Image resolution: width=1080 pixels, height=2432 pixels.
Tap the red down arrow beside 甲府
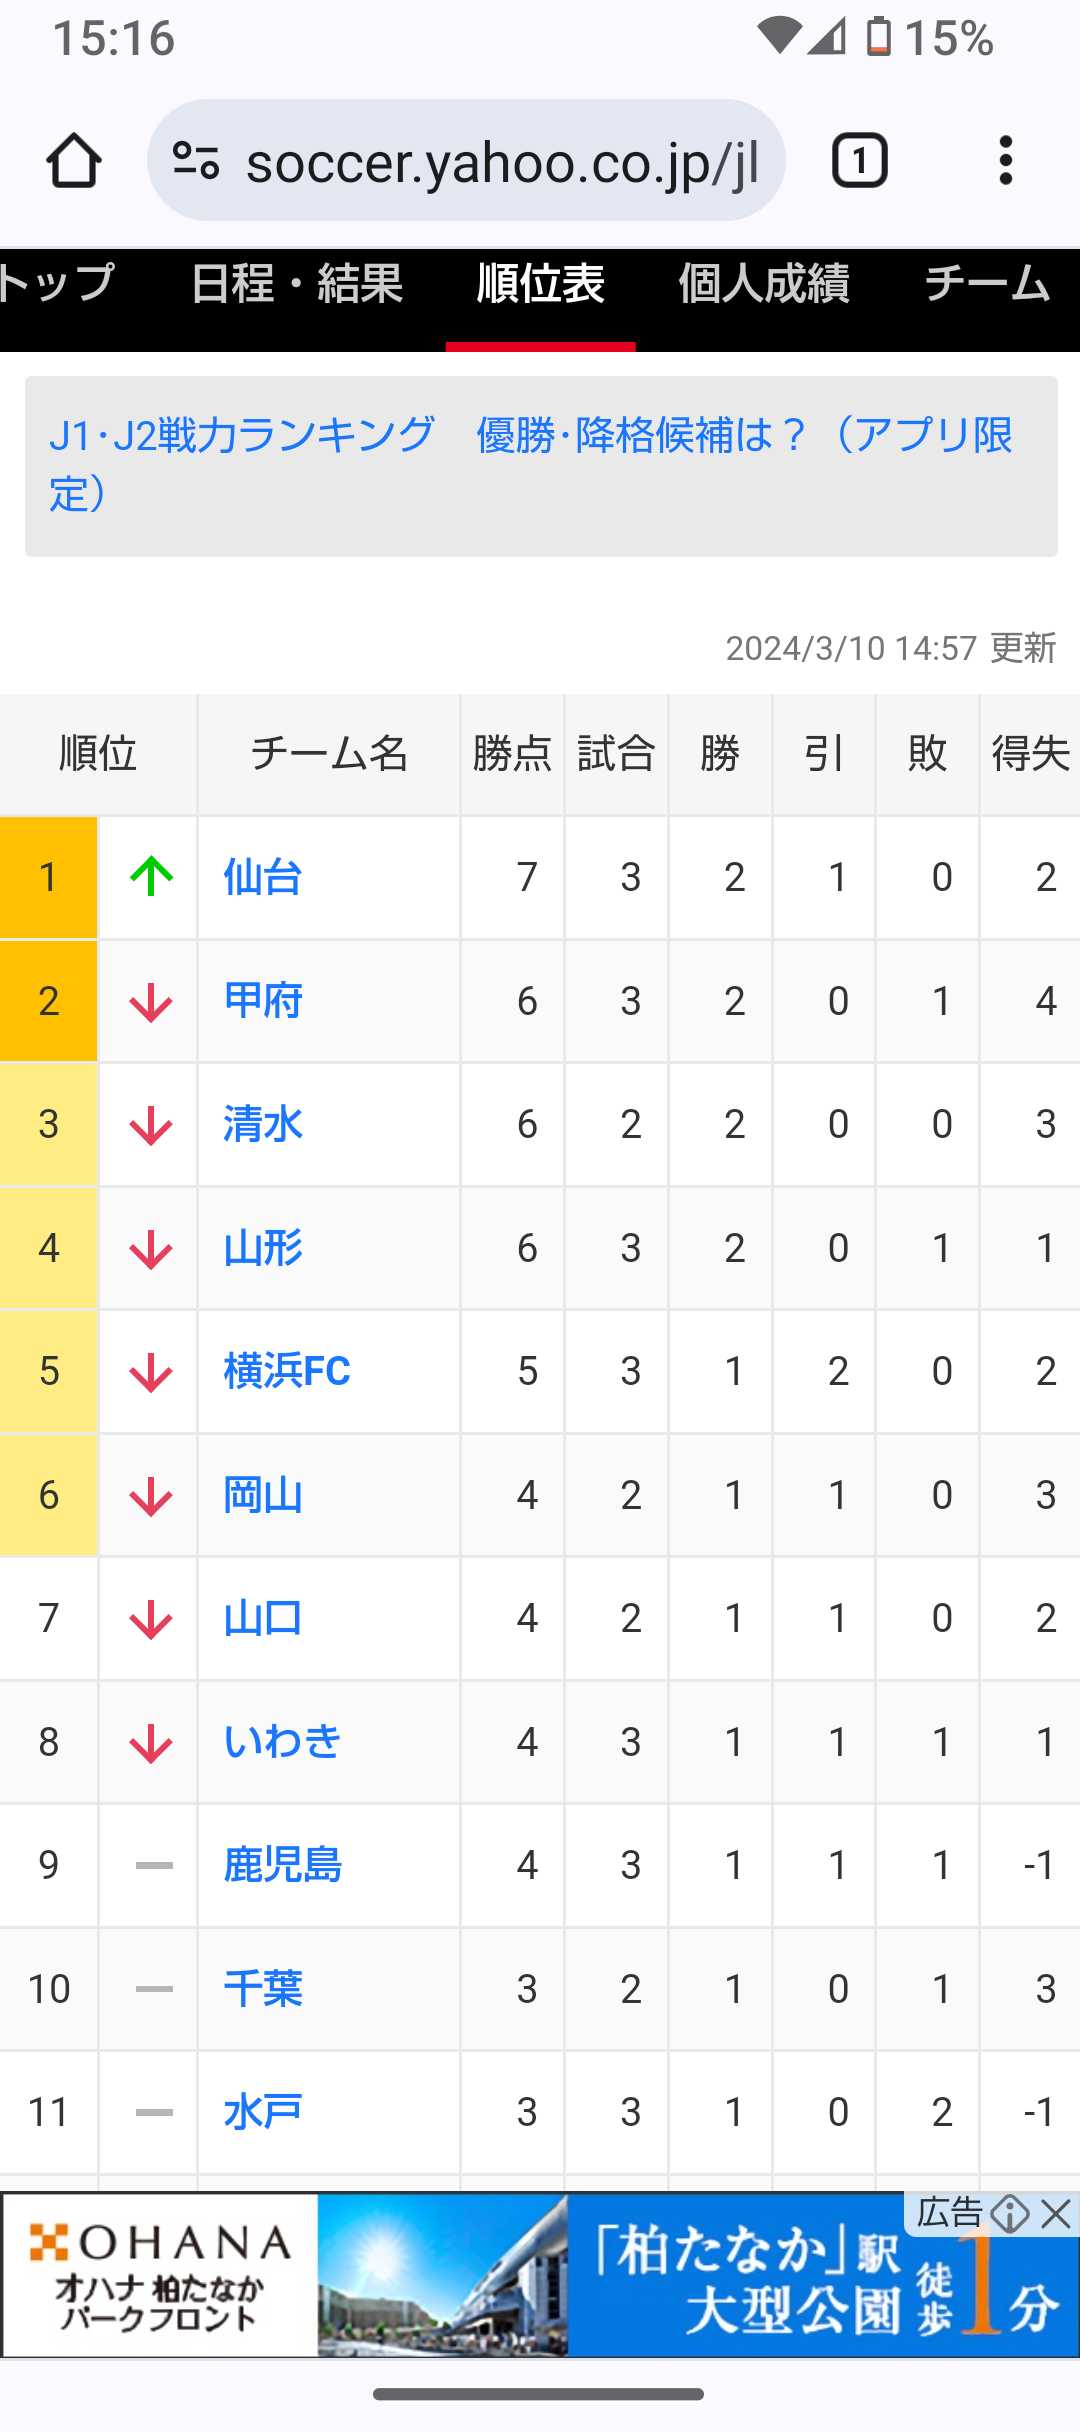coord(151,1001)
